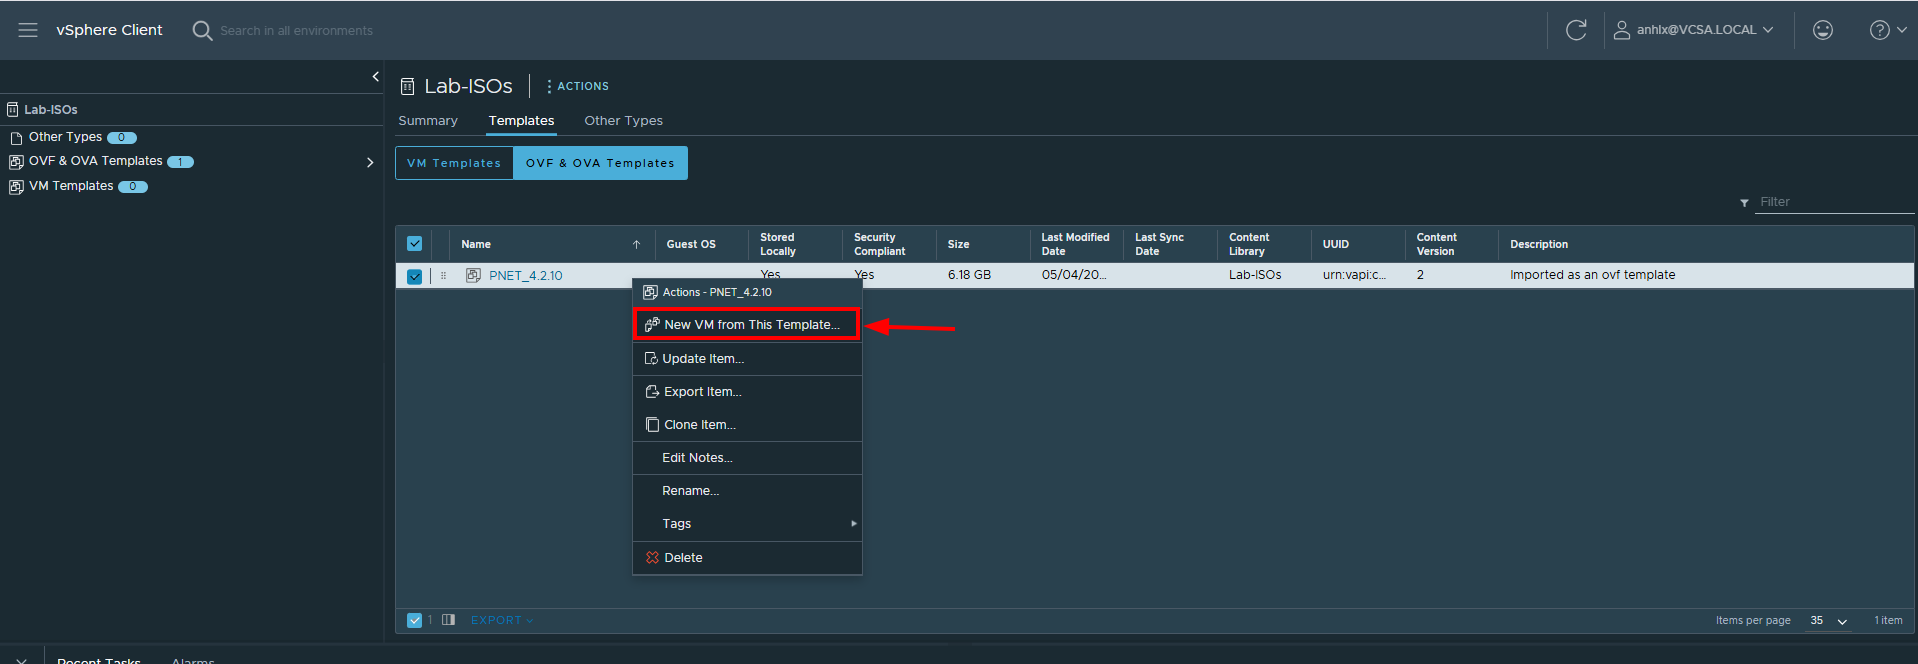Toggle the select-all header checkbox
The width and height of the screenshot is (1918, 664).
point(414,243)
